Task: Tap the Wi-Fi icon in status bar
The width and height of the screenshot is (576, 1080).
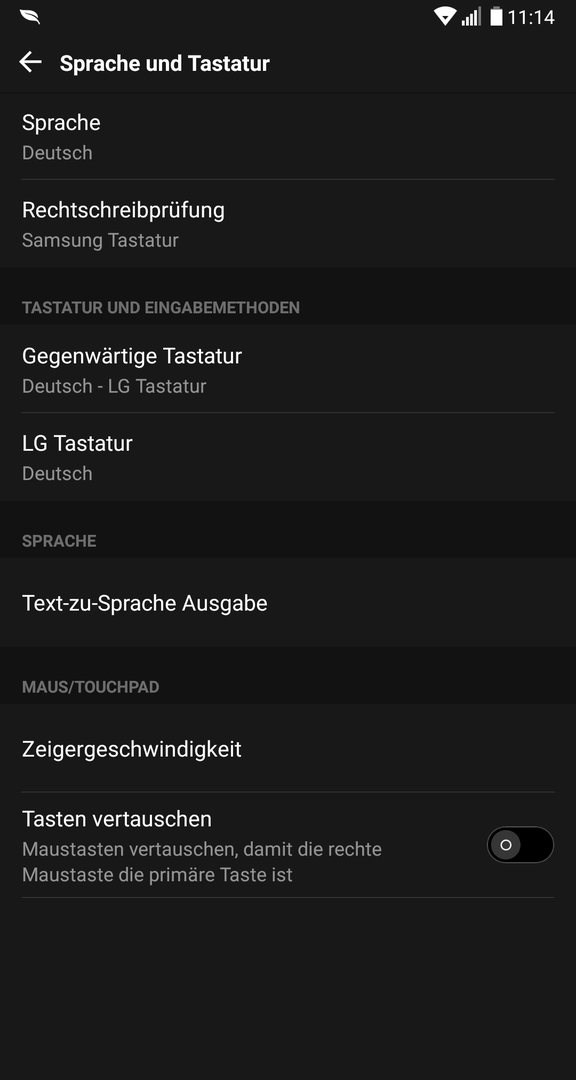Action: click(x=445, y=17)
